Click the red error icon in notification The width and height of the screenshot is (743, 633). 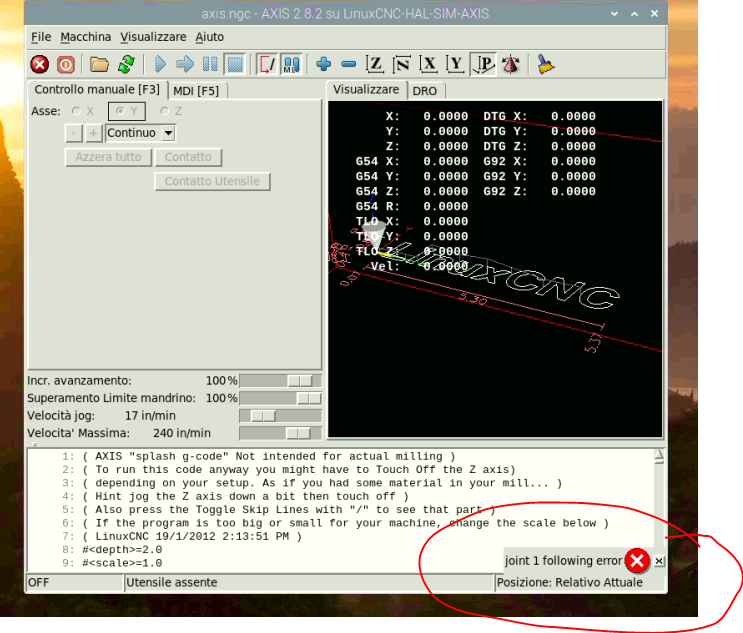click(x=637, y=561)
